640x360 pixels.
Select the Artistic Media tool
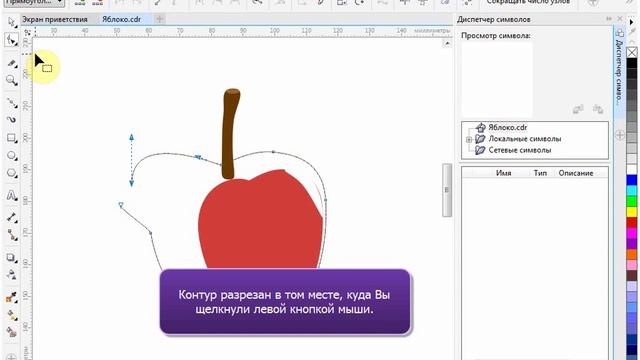coord(11,120)
